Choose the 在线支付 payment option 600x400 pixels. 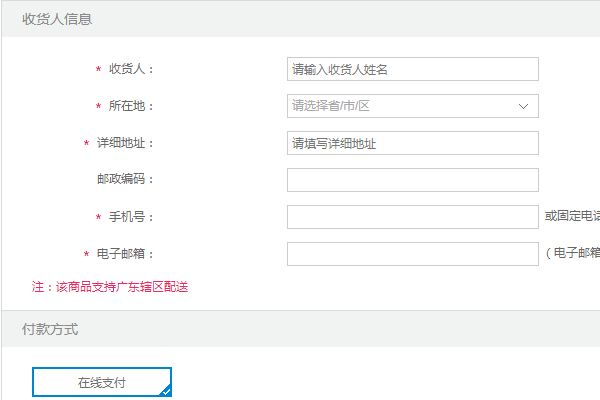[x=102, y=382]
